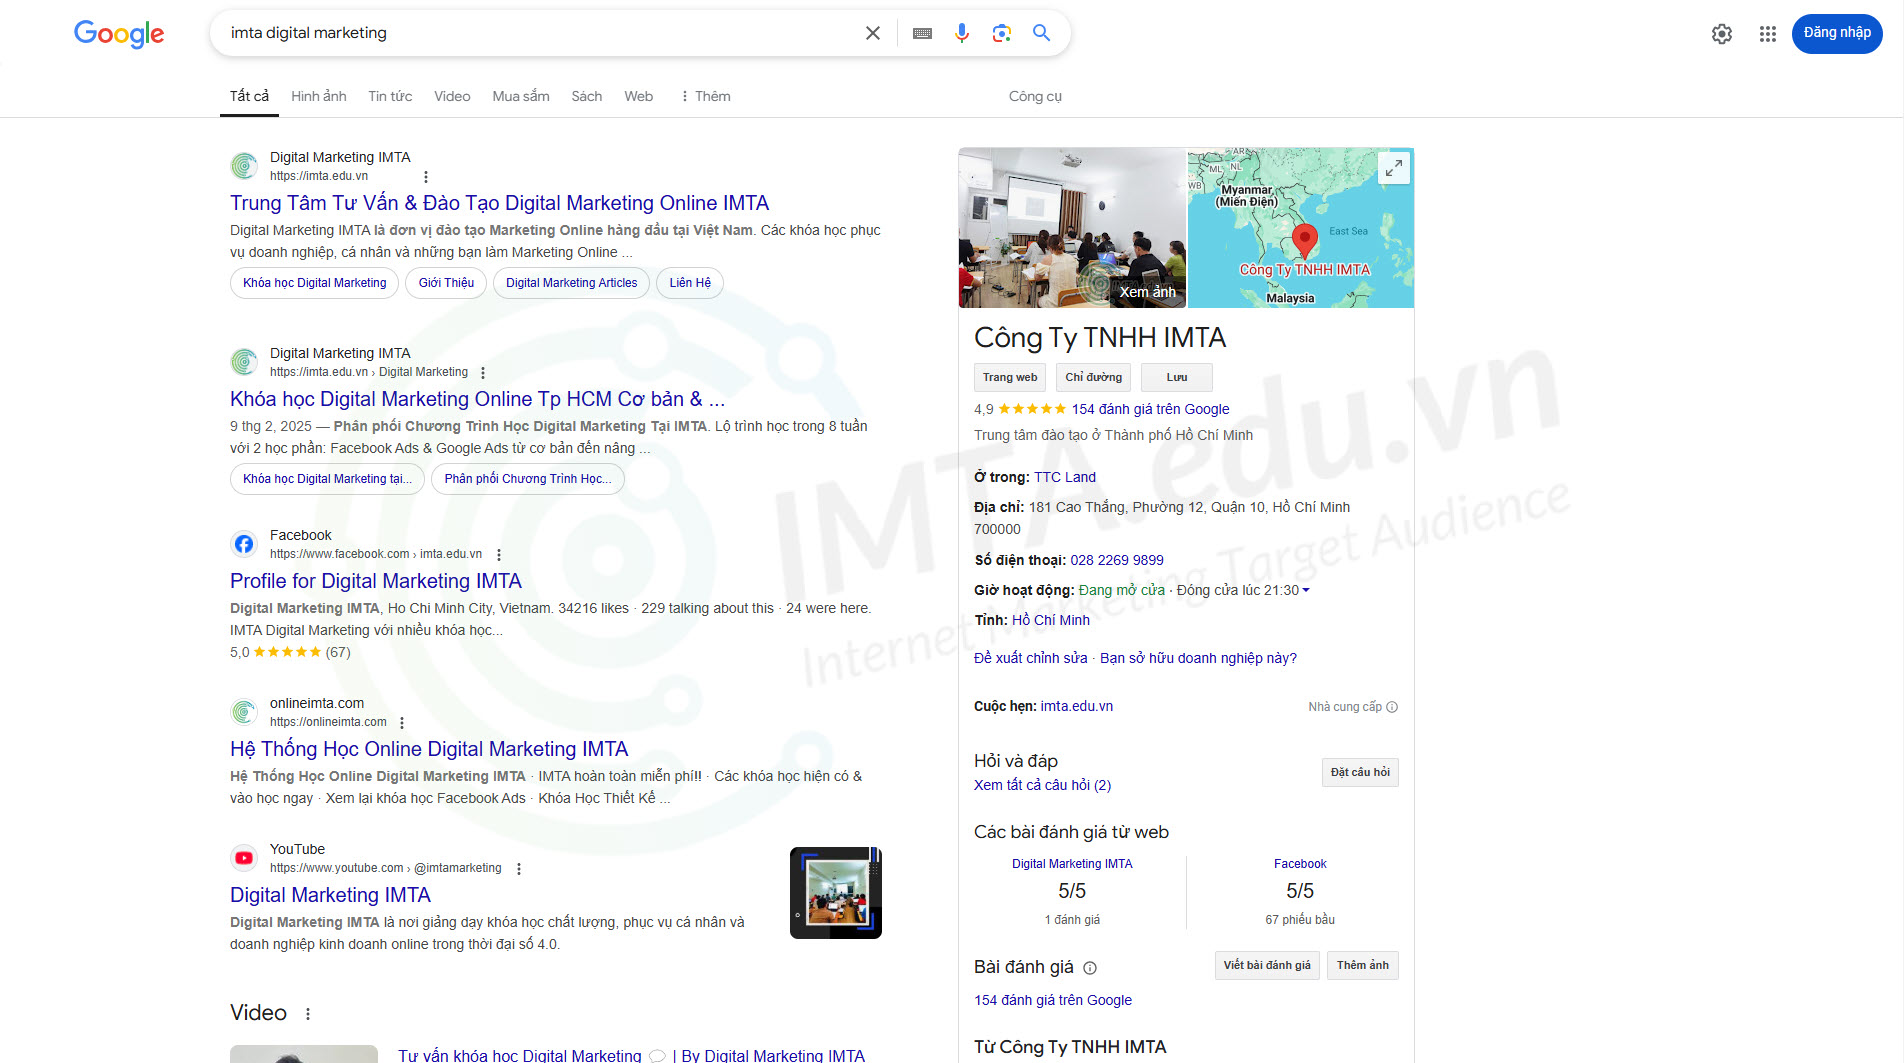Switch to Video tab

(x=452, y=96)
